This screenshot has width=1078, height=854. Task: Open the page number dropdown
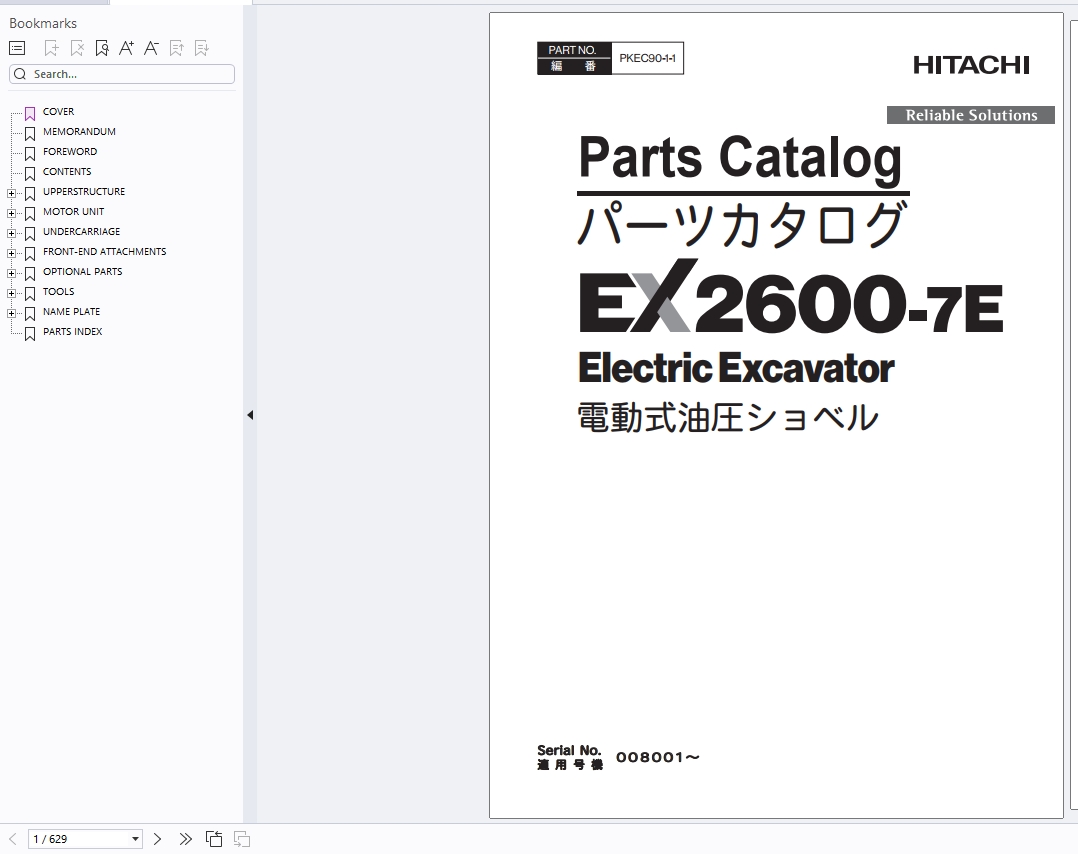135,840
